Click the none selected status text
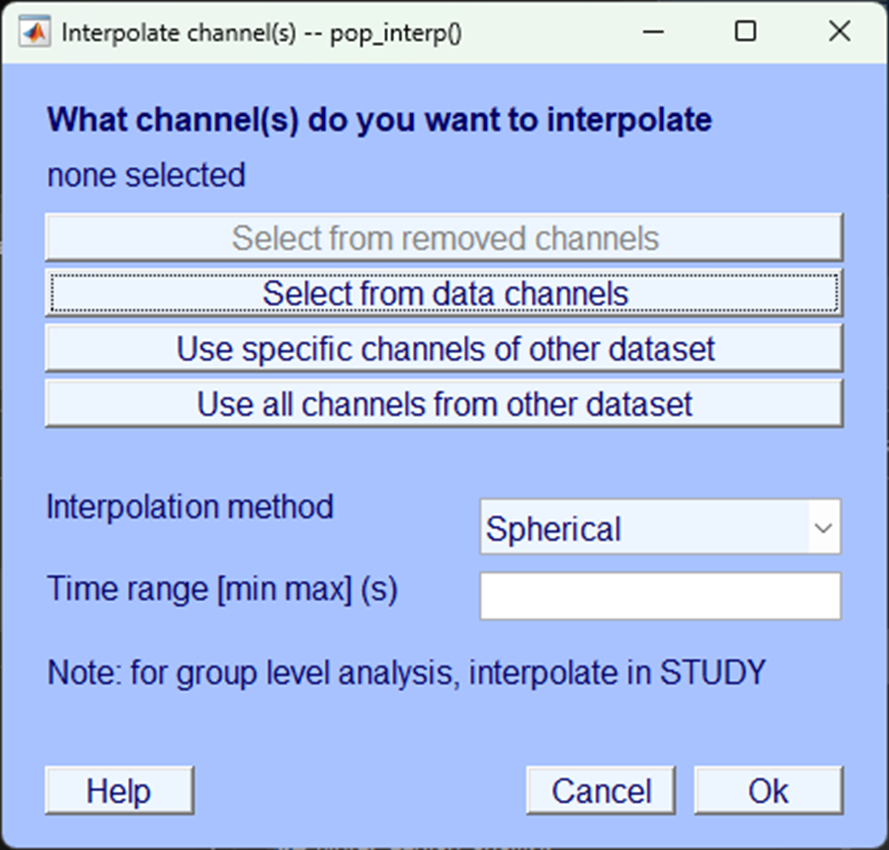 (x=145, y=175)
